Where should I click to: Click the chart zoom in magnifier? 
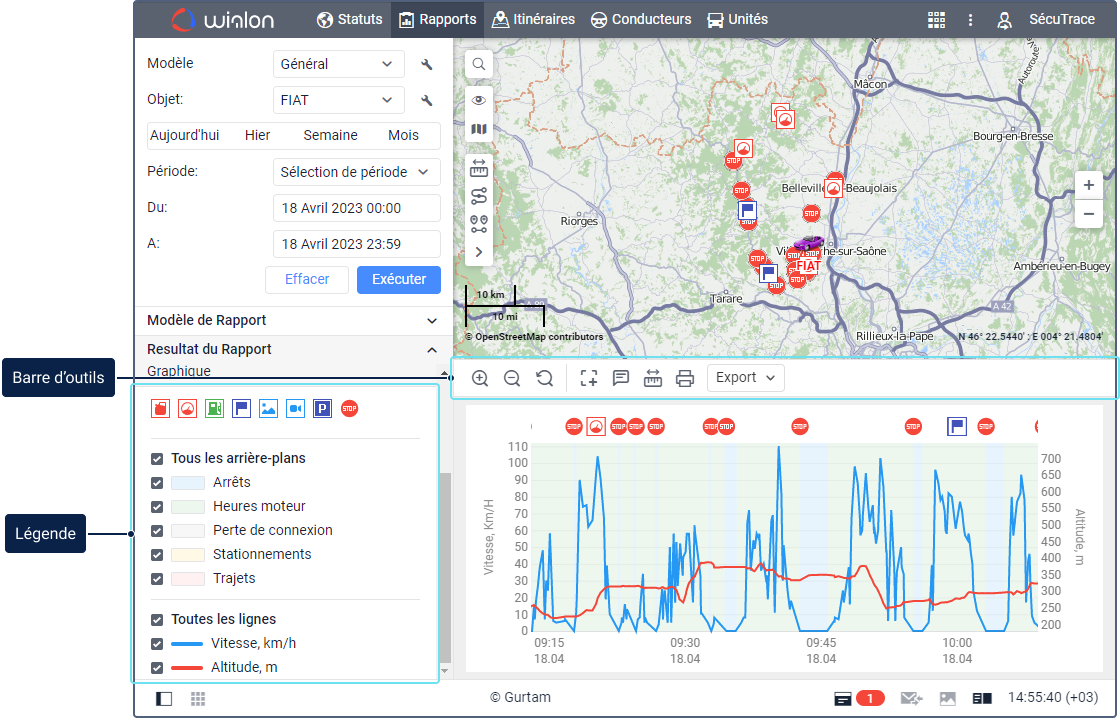(480, 378)
